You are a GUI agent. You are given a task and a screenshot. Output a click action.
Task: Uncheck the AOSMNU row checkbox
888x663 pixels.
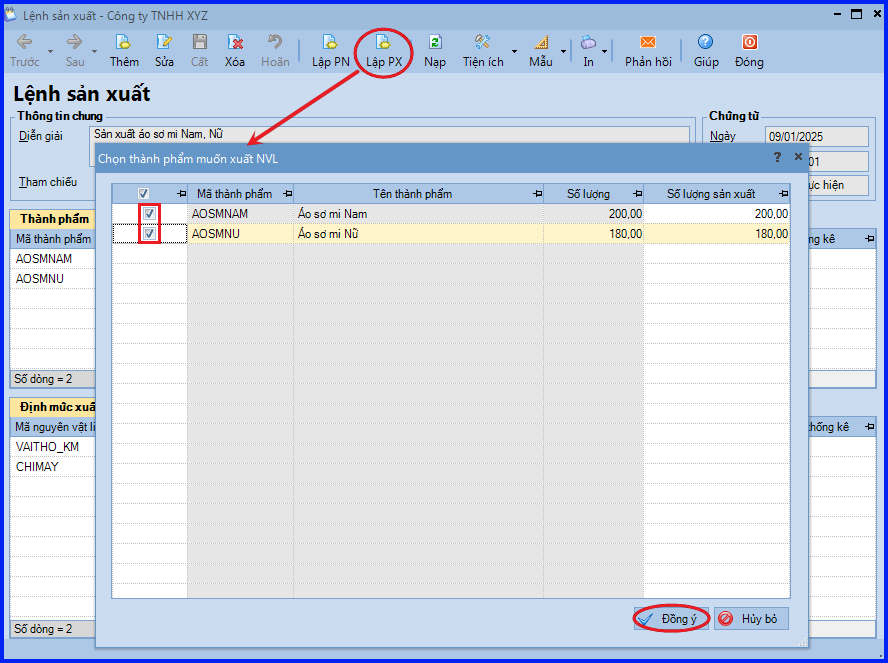tap(150, 233)
